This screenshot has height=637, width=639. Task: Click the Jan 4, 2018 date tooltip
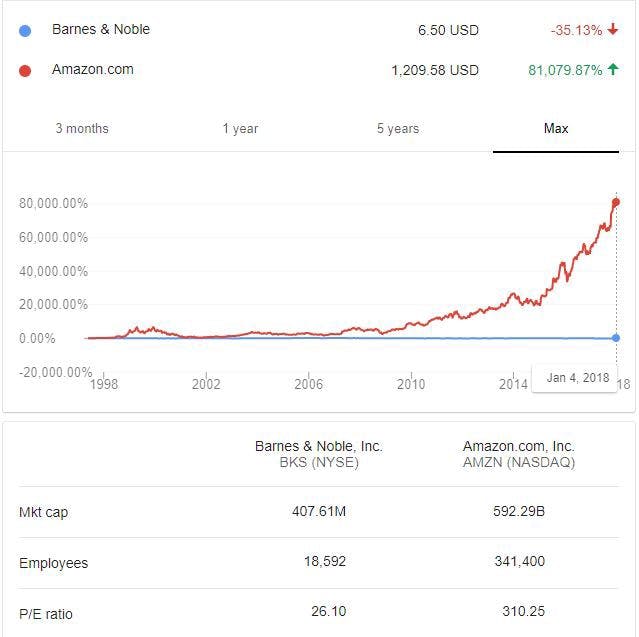tap(578, 378)
